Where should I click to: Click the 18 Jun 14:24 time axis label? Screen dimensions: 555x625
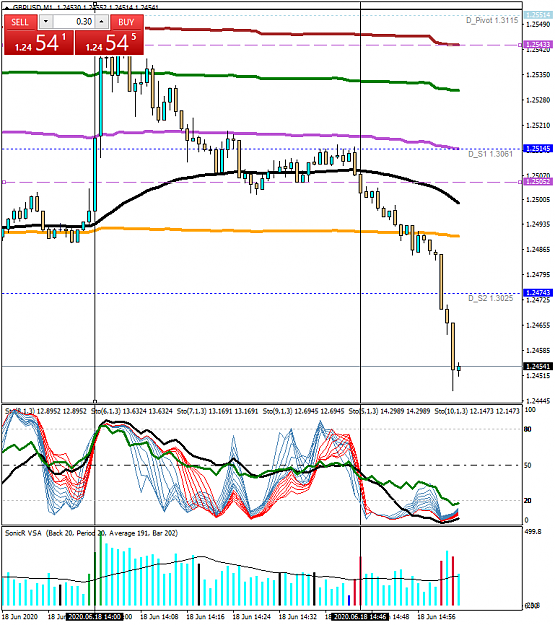(252, 617)
